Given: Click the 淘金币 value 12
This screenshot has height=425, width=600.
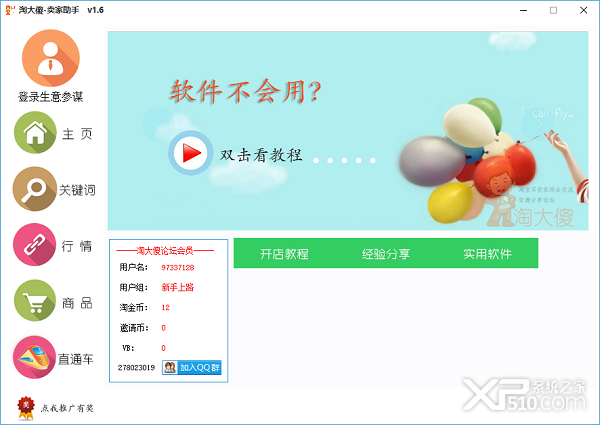Looking at the screenshot, I should coord(166,308).
